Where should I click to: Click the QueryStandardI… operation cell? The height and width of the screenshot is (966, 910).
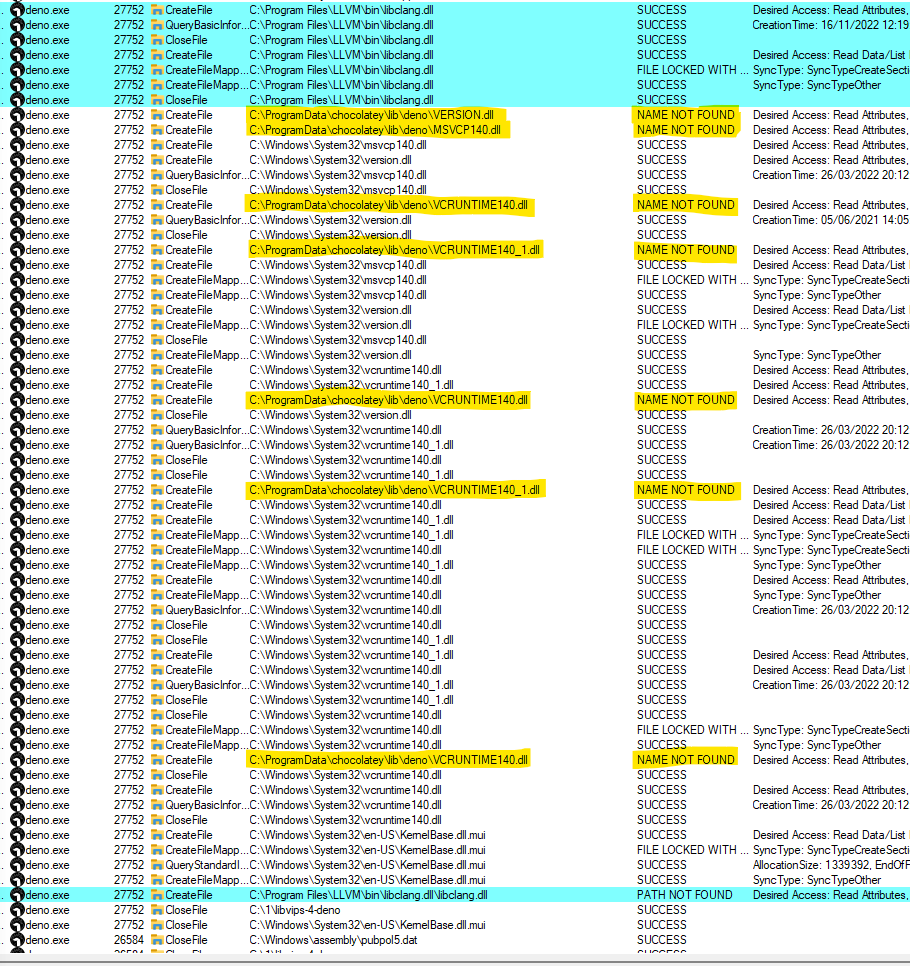(x=206, y=865)
